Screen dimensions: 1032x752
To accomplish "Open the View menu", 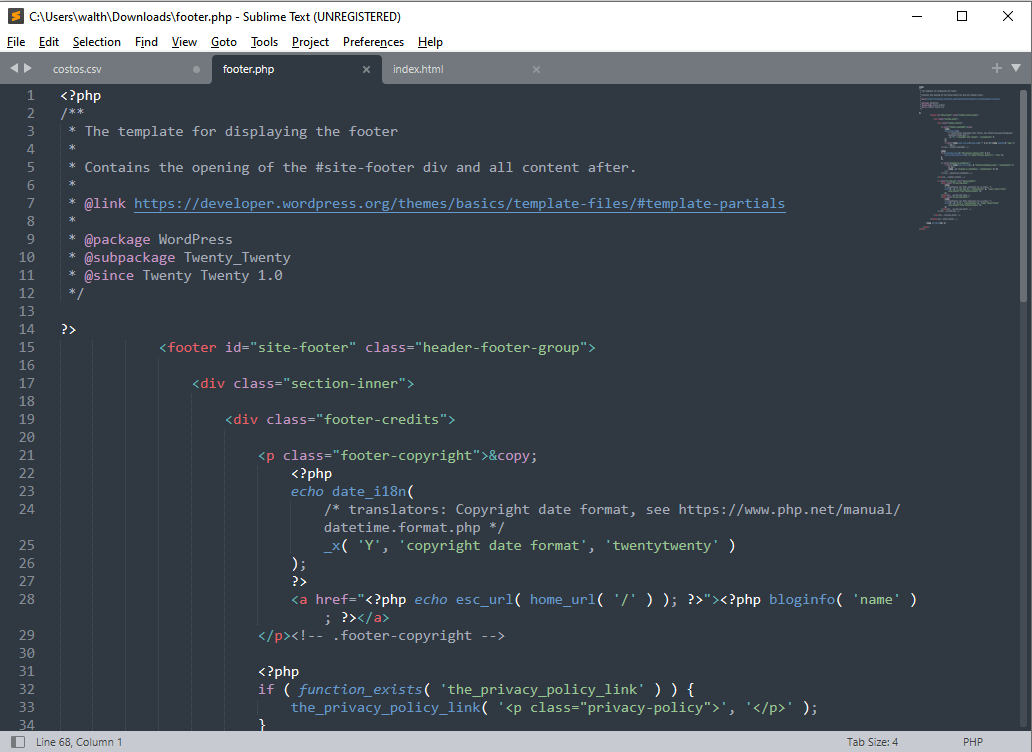I will (184, 42).
